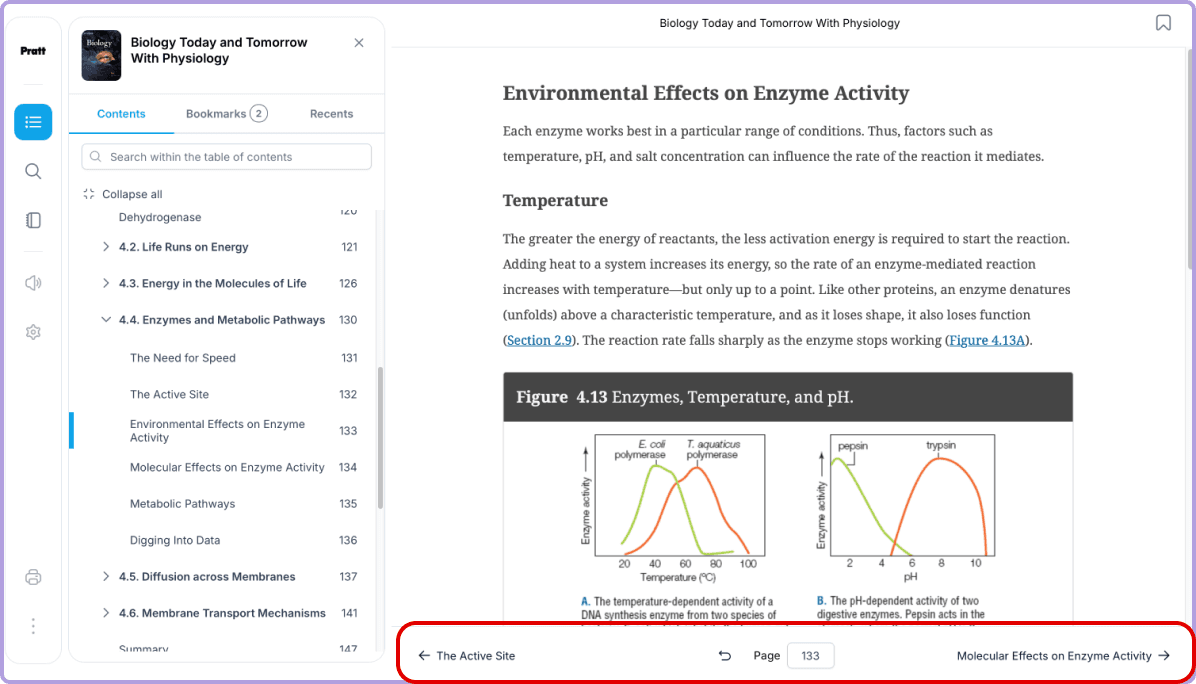Click the page number field
Screen dimensions: 1196x684
pyautogui.click(x=810, y=656)
